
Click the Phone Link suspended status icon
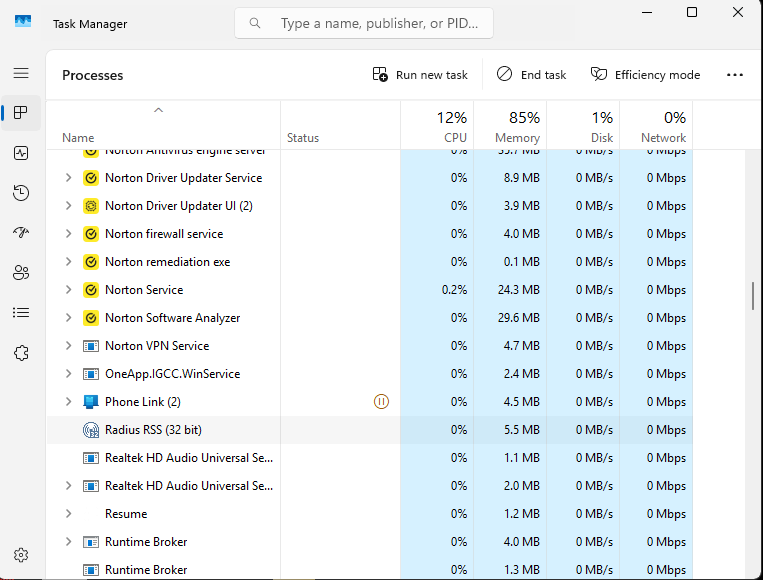381,401
